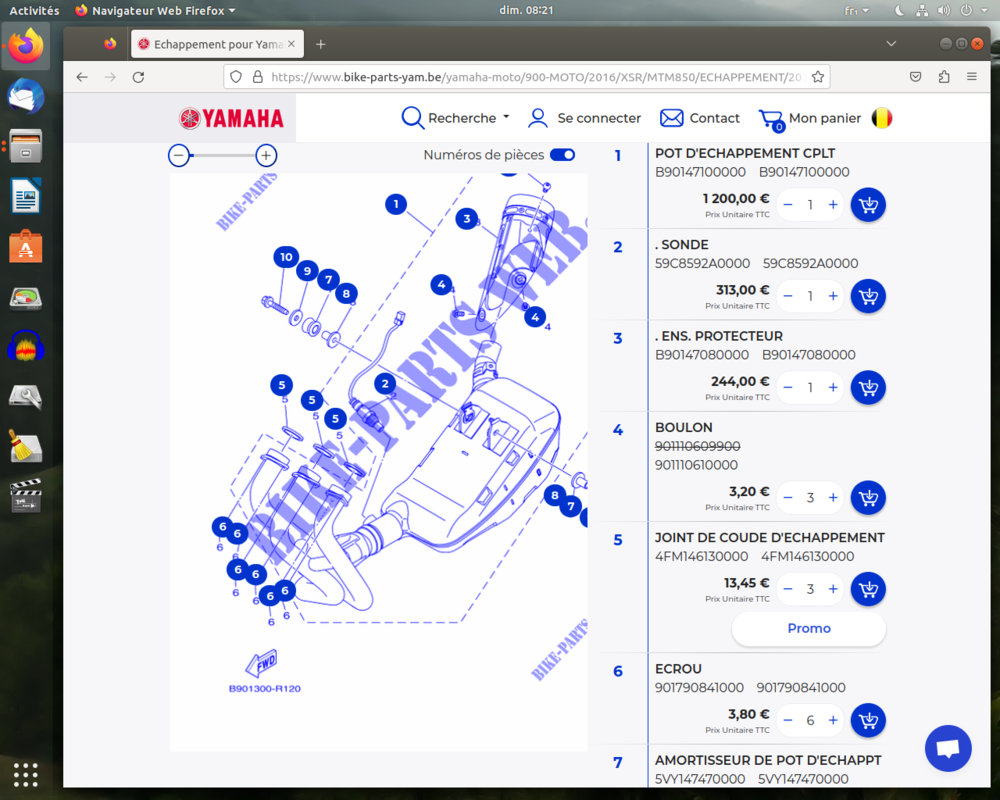The height and width of the screenshot is (800, 1000).
Task: Open Audacity from the dock
Action: [26, 347]
